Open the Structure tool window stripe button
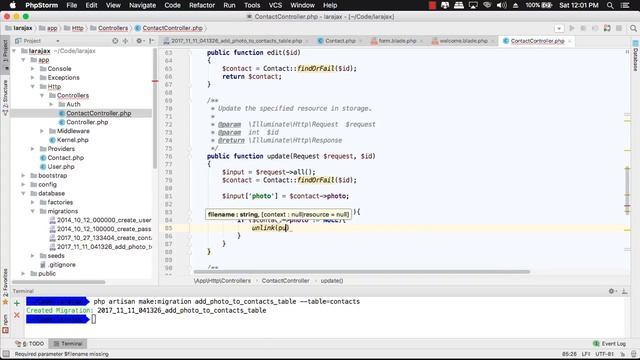640x360 pixels. 5,97
